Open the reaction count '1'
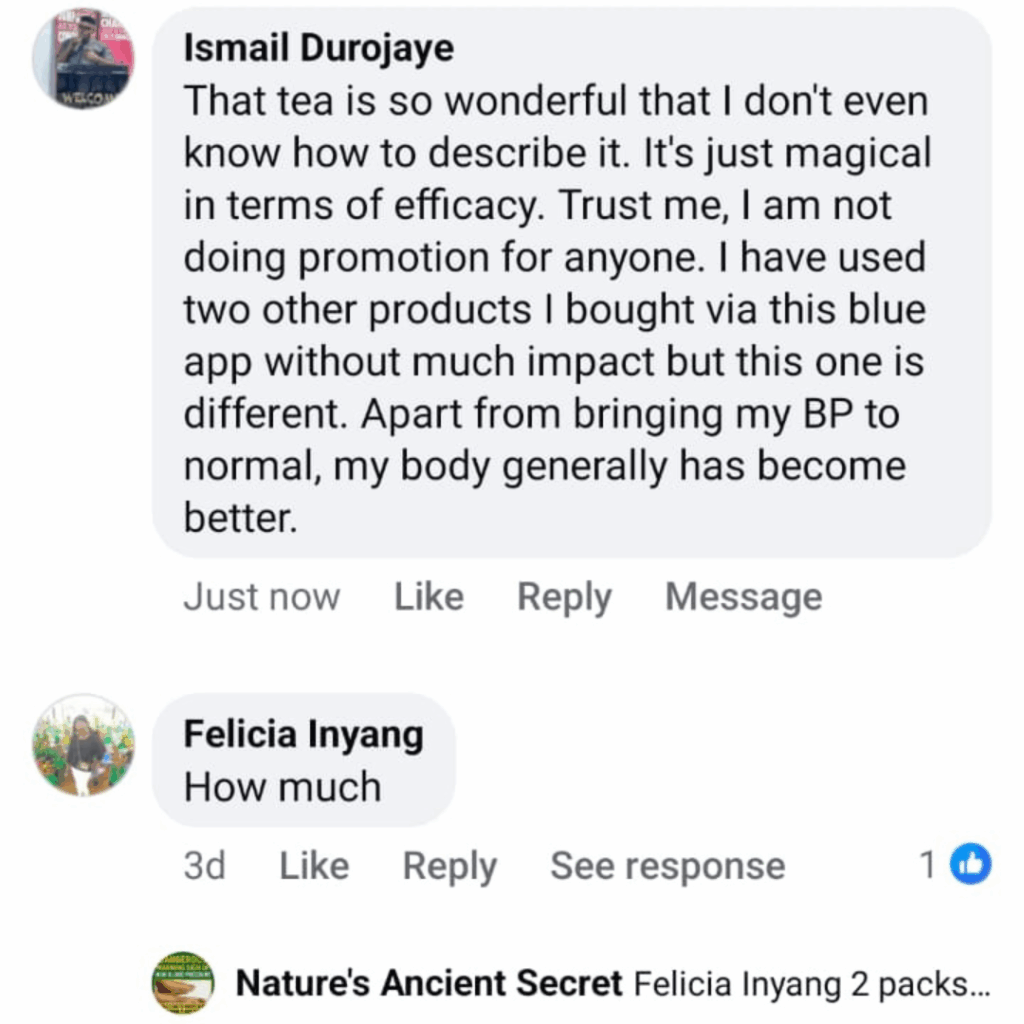The image size is (1024, 1024). tap(928, 865)
